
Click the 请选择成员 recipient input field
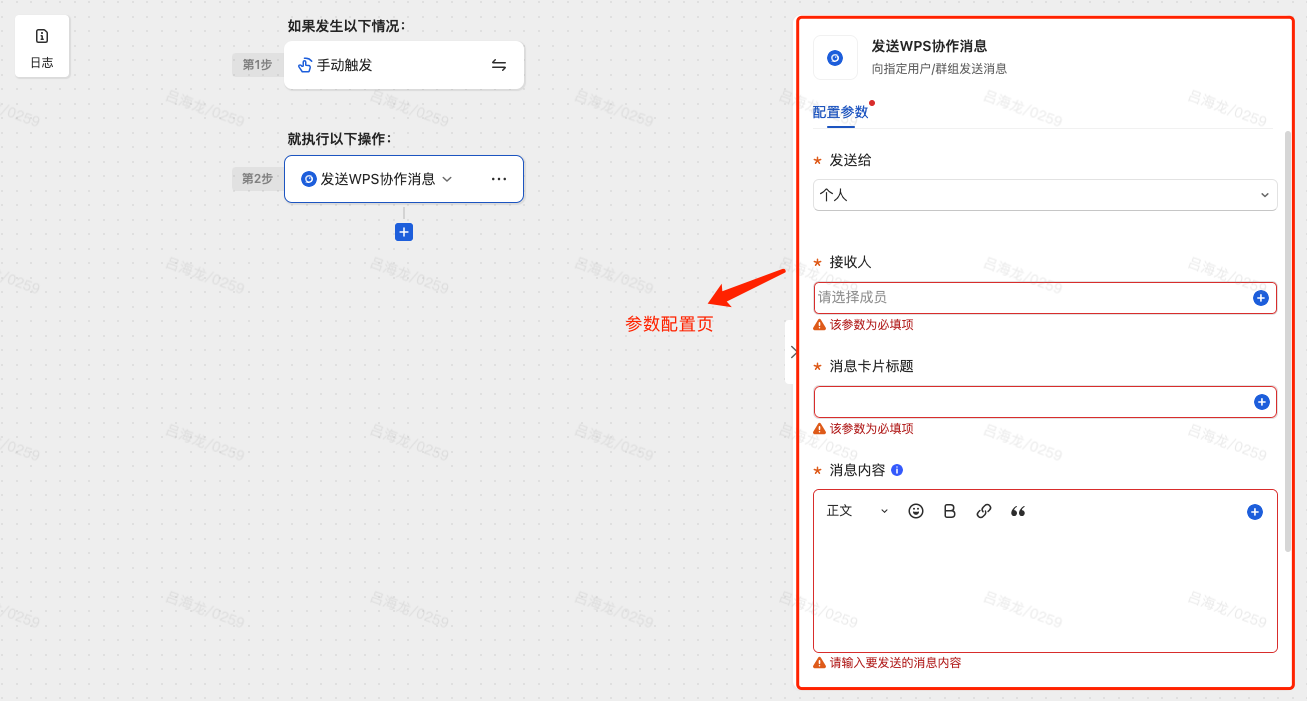click(x=1030, y=298)
